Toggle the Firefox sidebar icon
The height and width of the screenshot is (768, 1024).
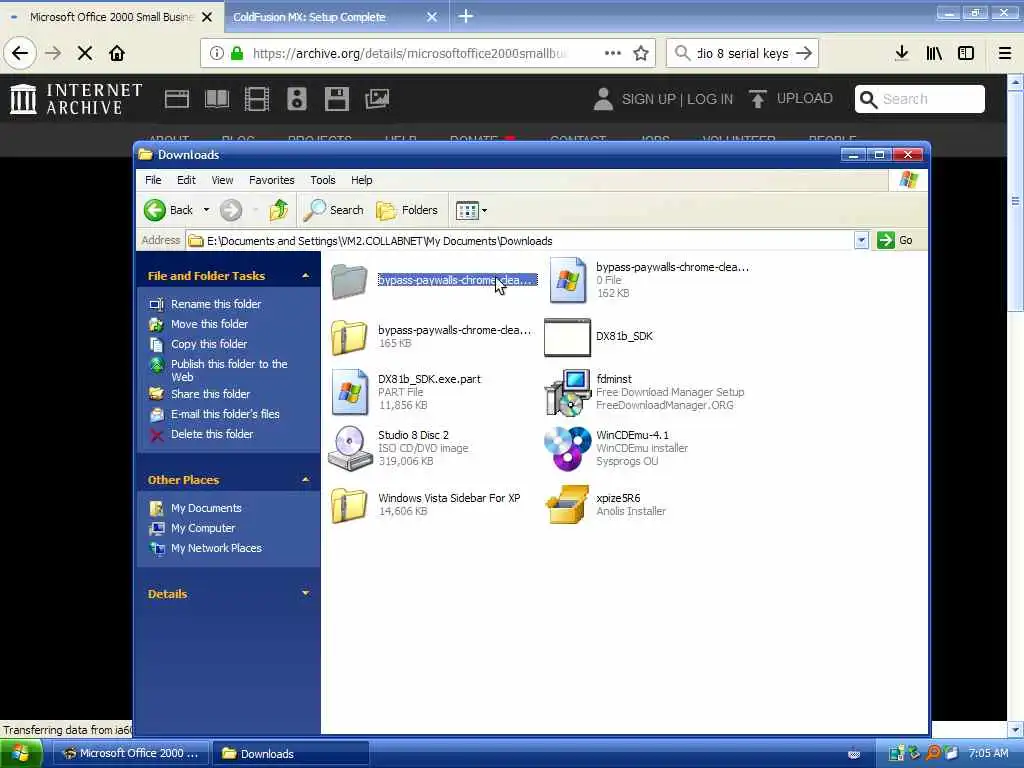966,53
